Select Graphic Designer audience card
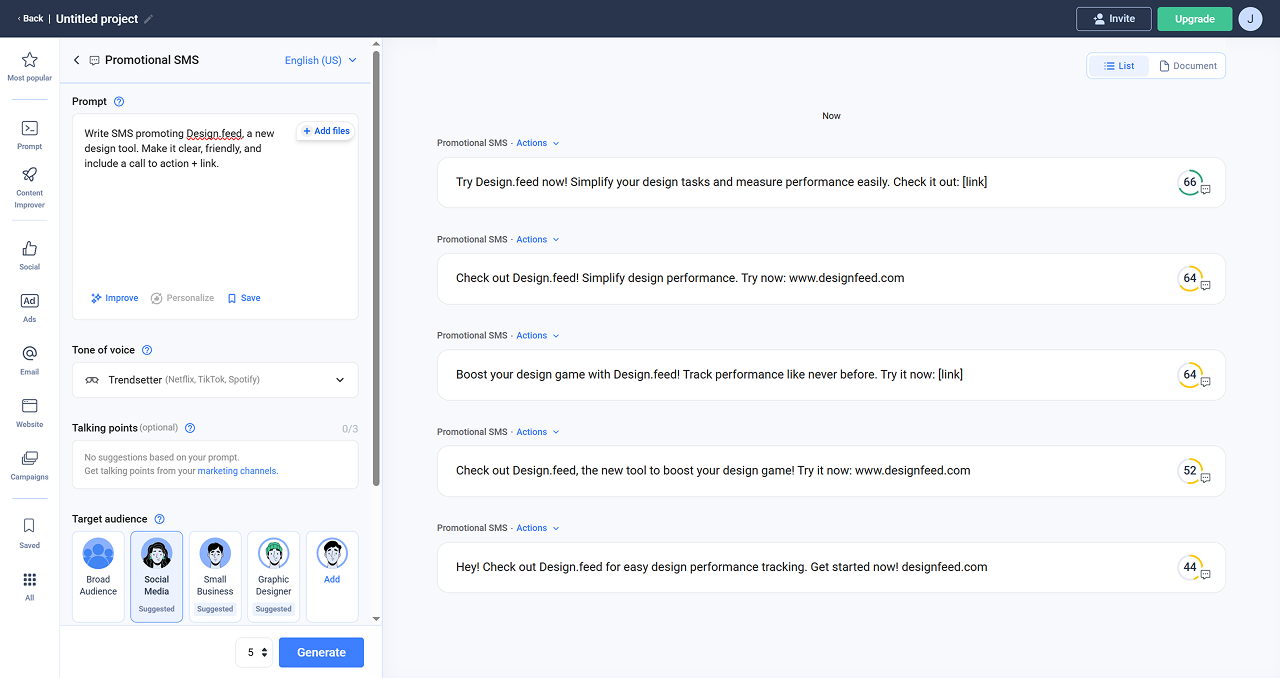Screen dimensions: 1280x678 coord(273,576)
